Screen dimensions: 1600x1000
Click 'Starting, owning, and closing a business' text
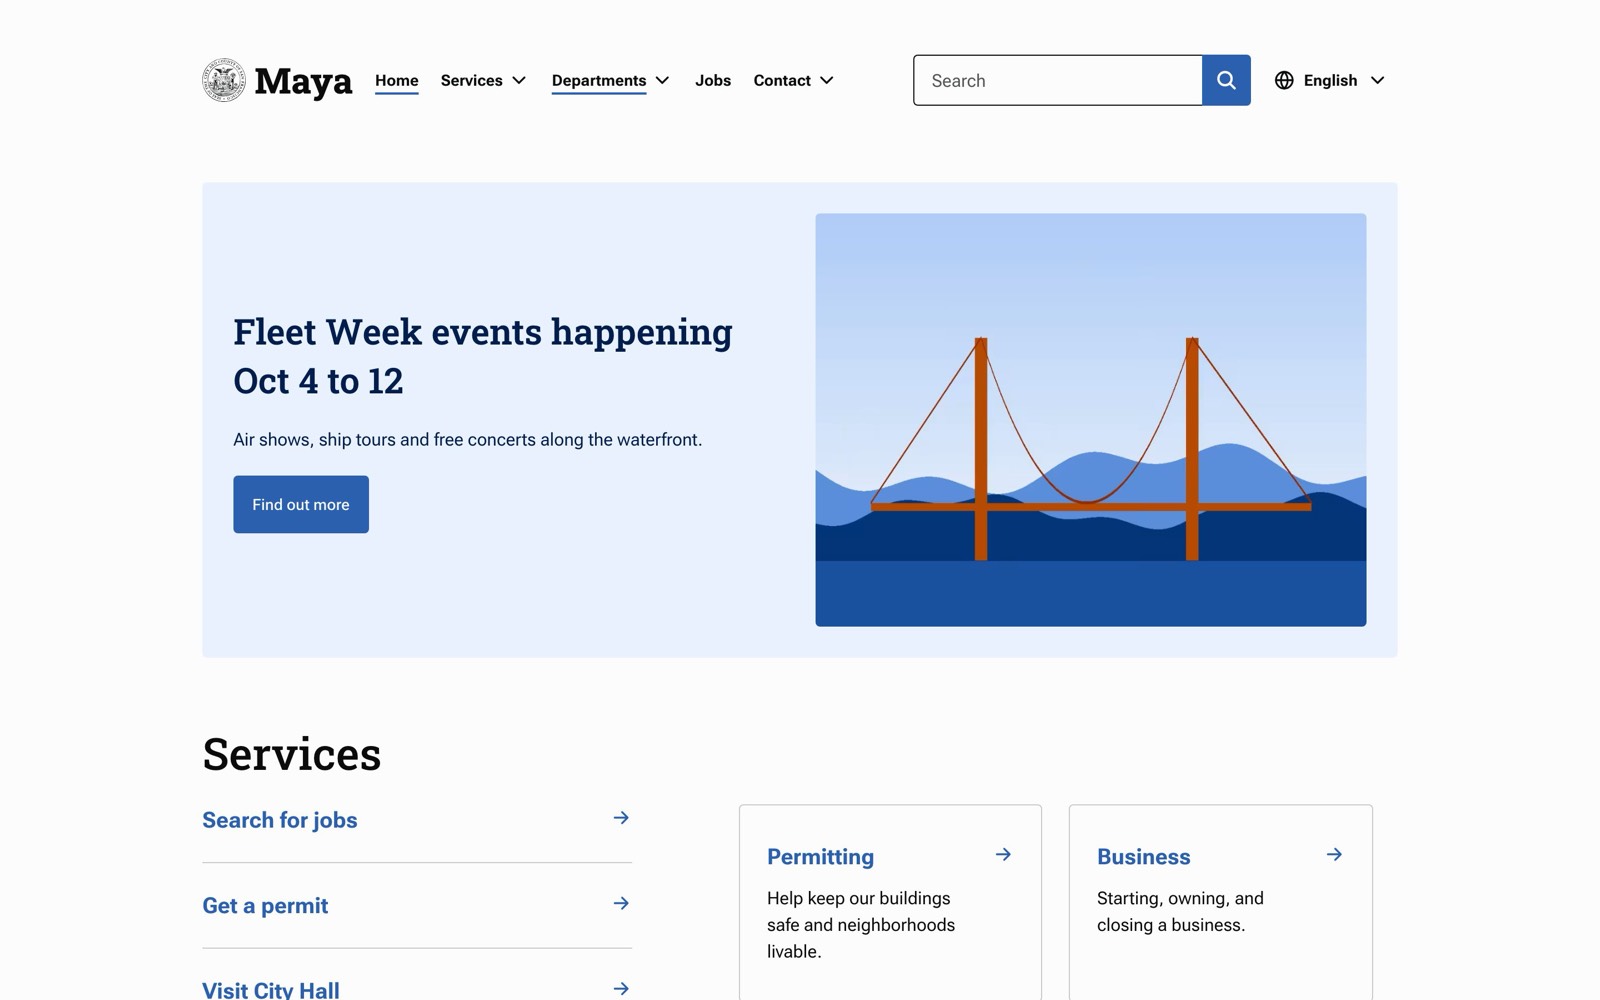click(1180, 912)
